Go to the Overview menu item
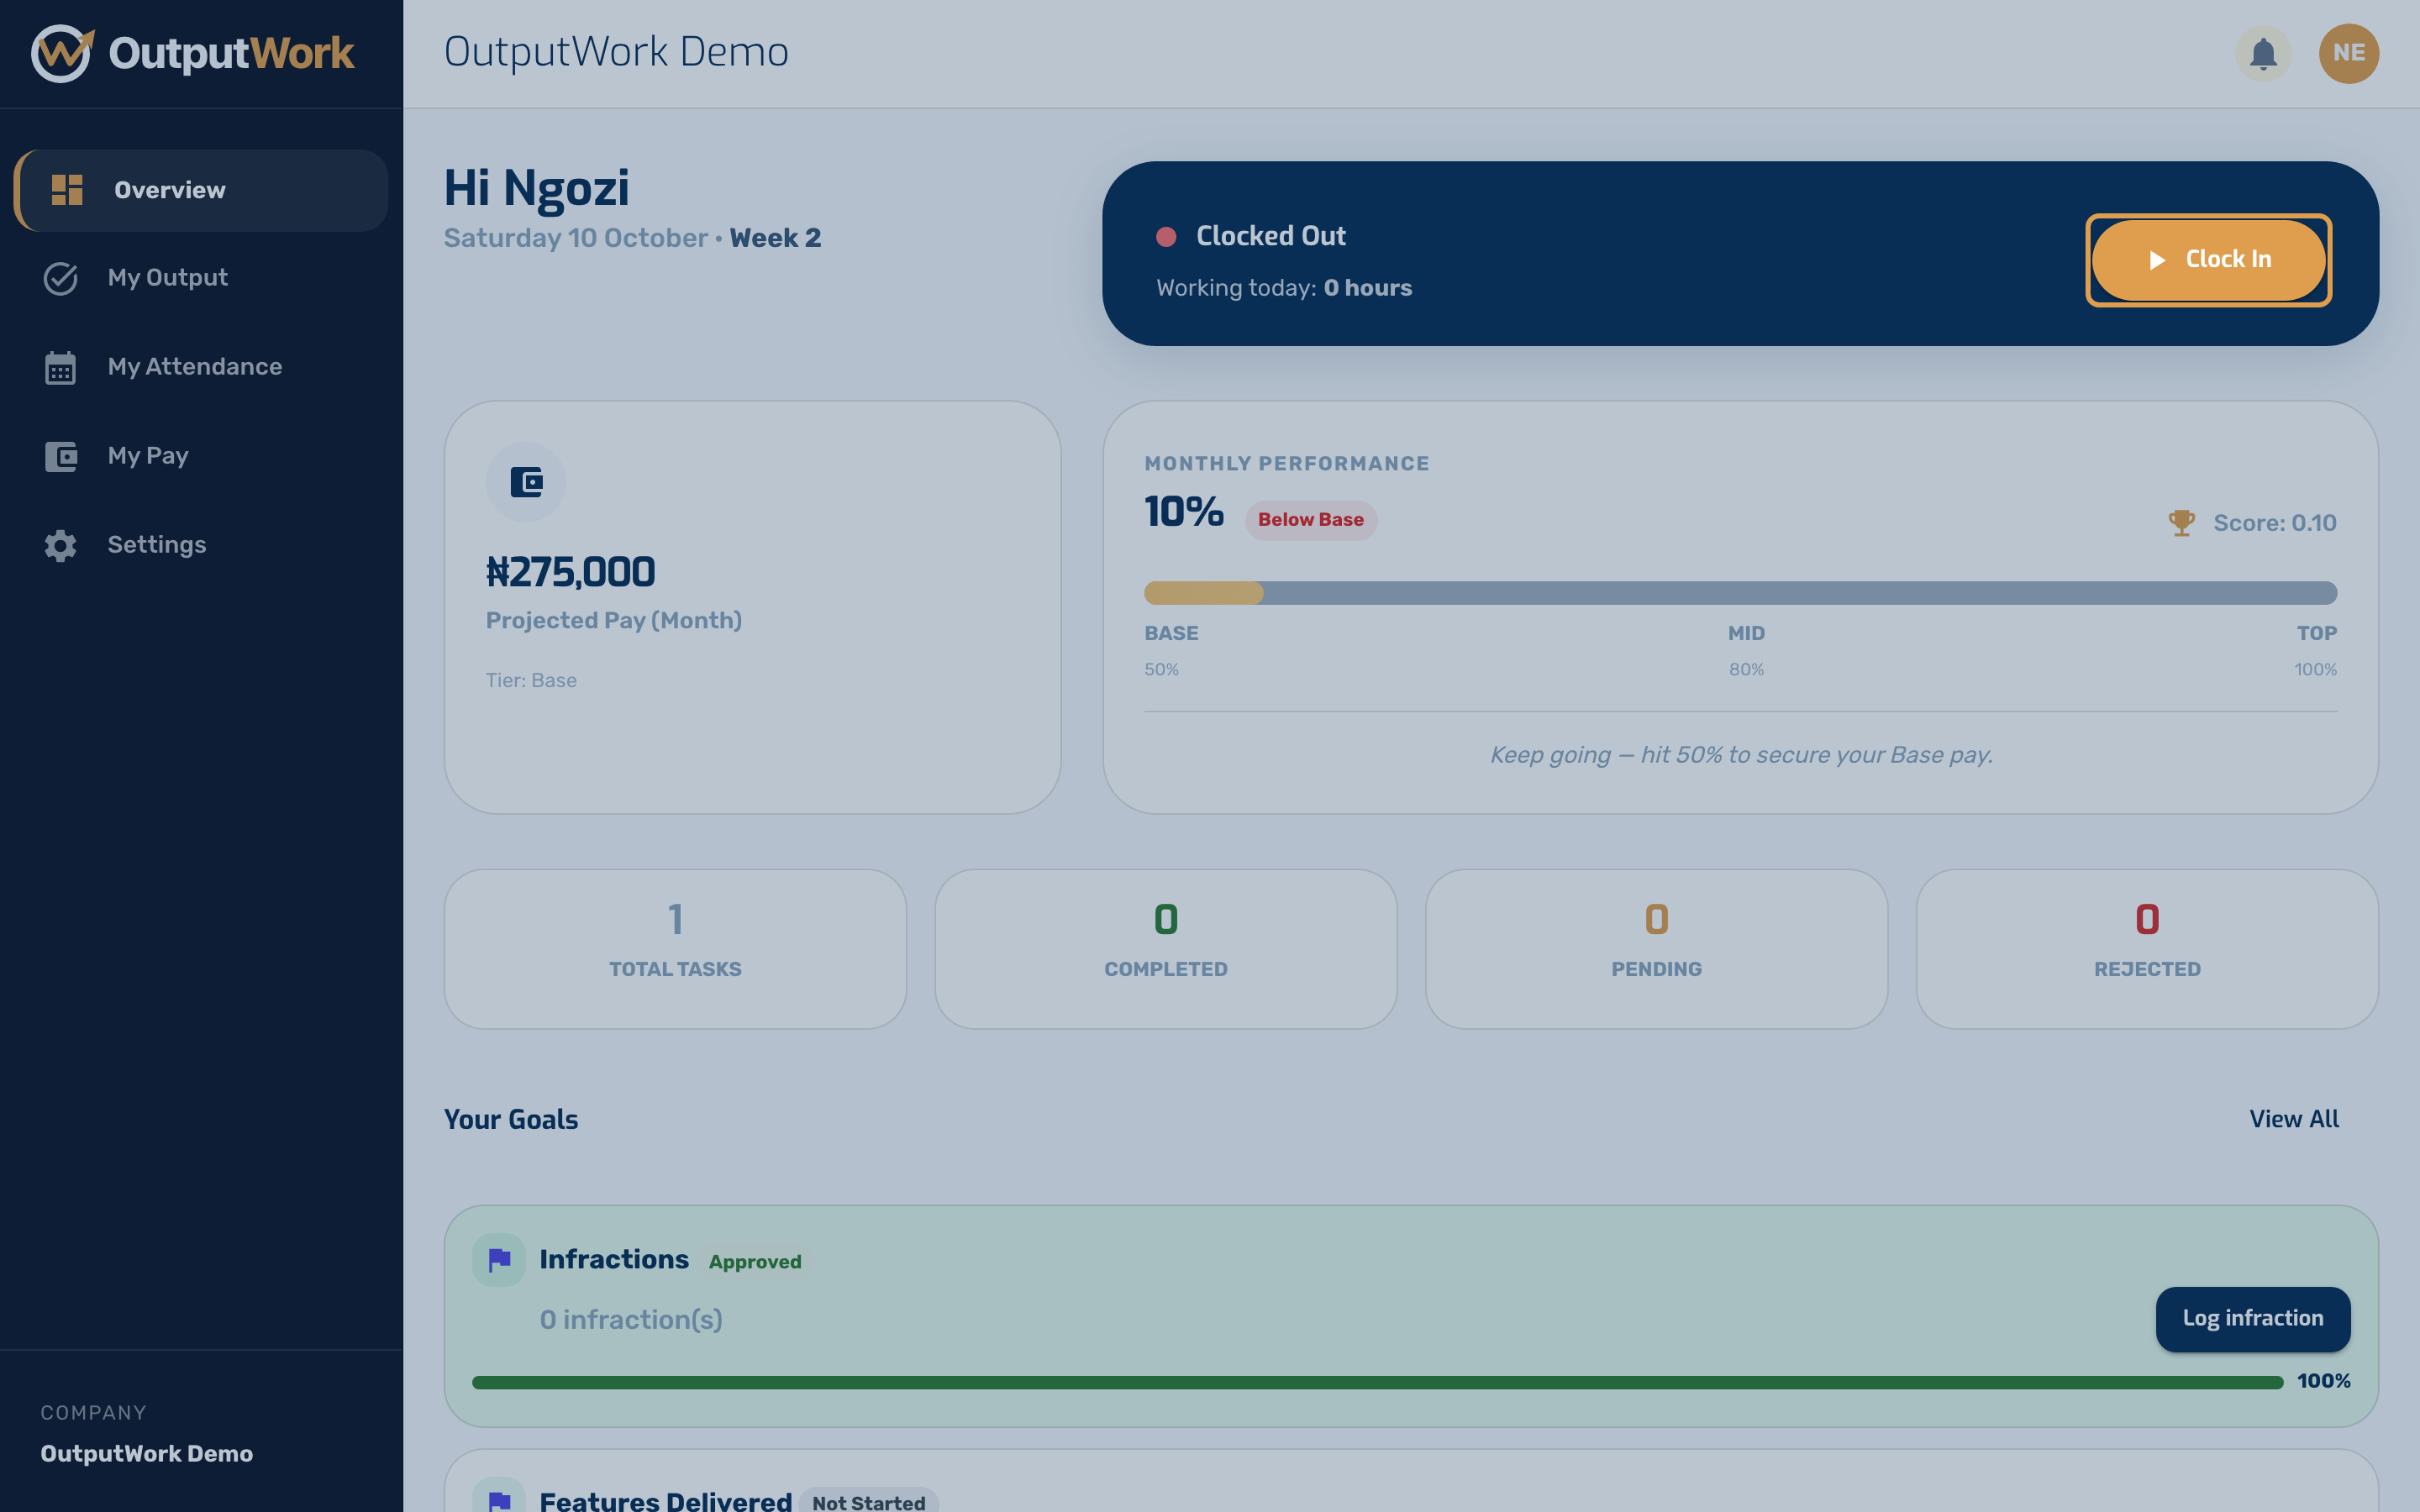The image size is (2420, 1512). [x=201, y=190]
